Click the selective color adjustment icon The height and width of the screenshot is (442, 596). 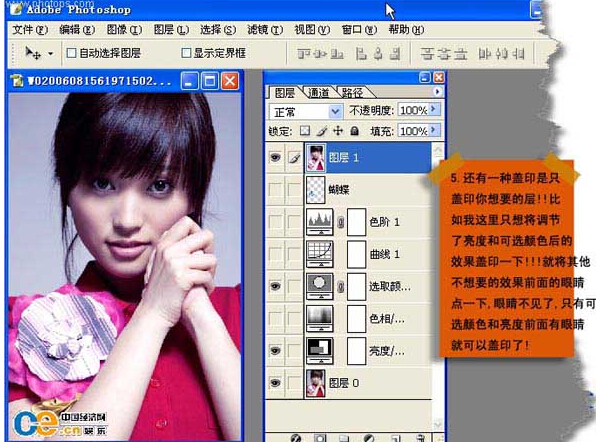point(320,286)
